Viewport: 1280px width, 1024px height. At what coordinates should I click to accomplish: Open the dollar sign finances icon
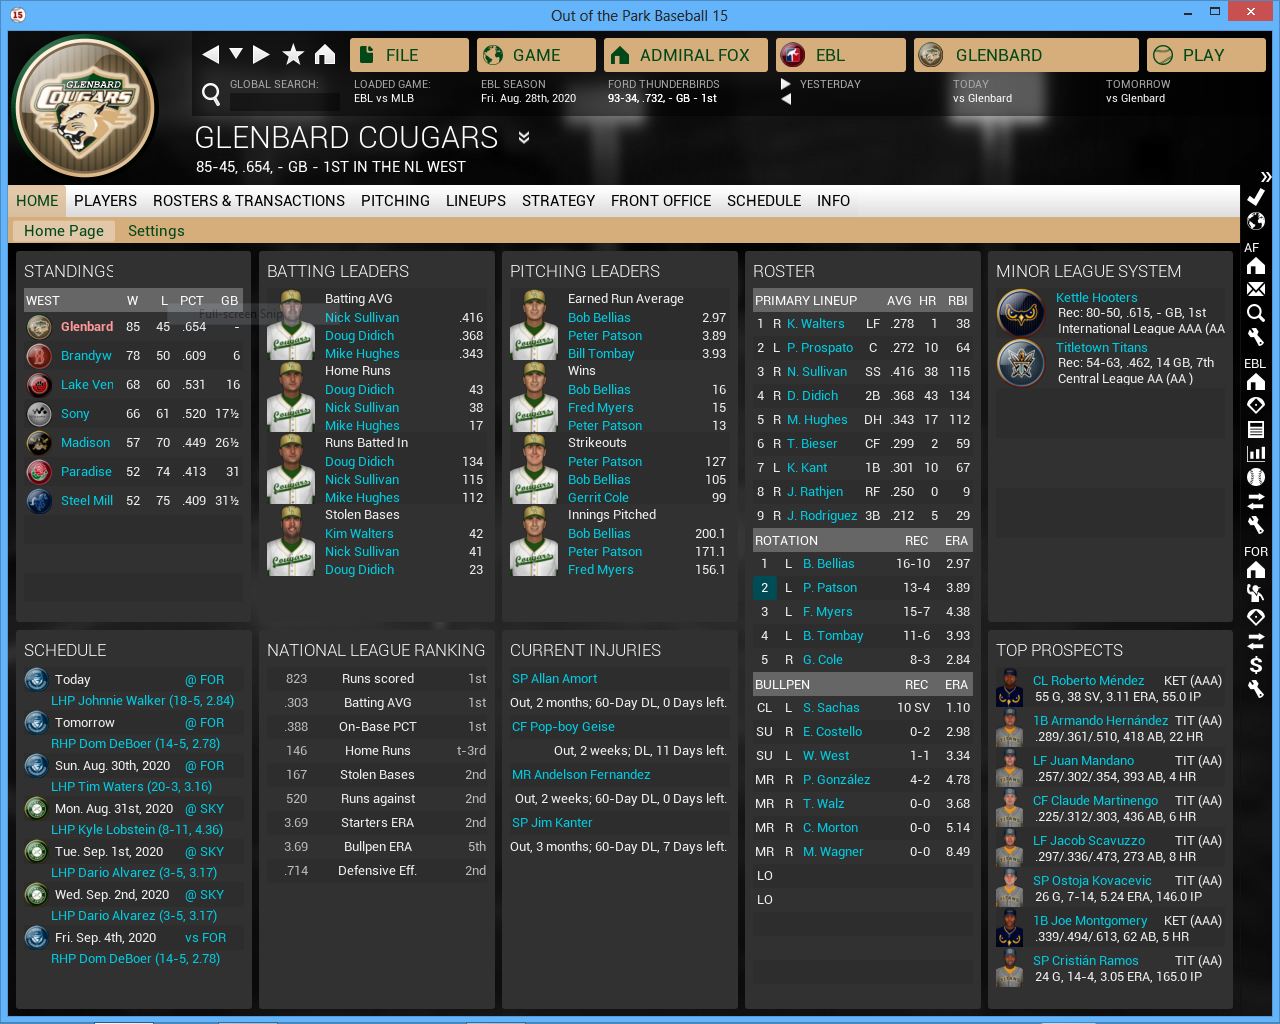(1256, 665)
